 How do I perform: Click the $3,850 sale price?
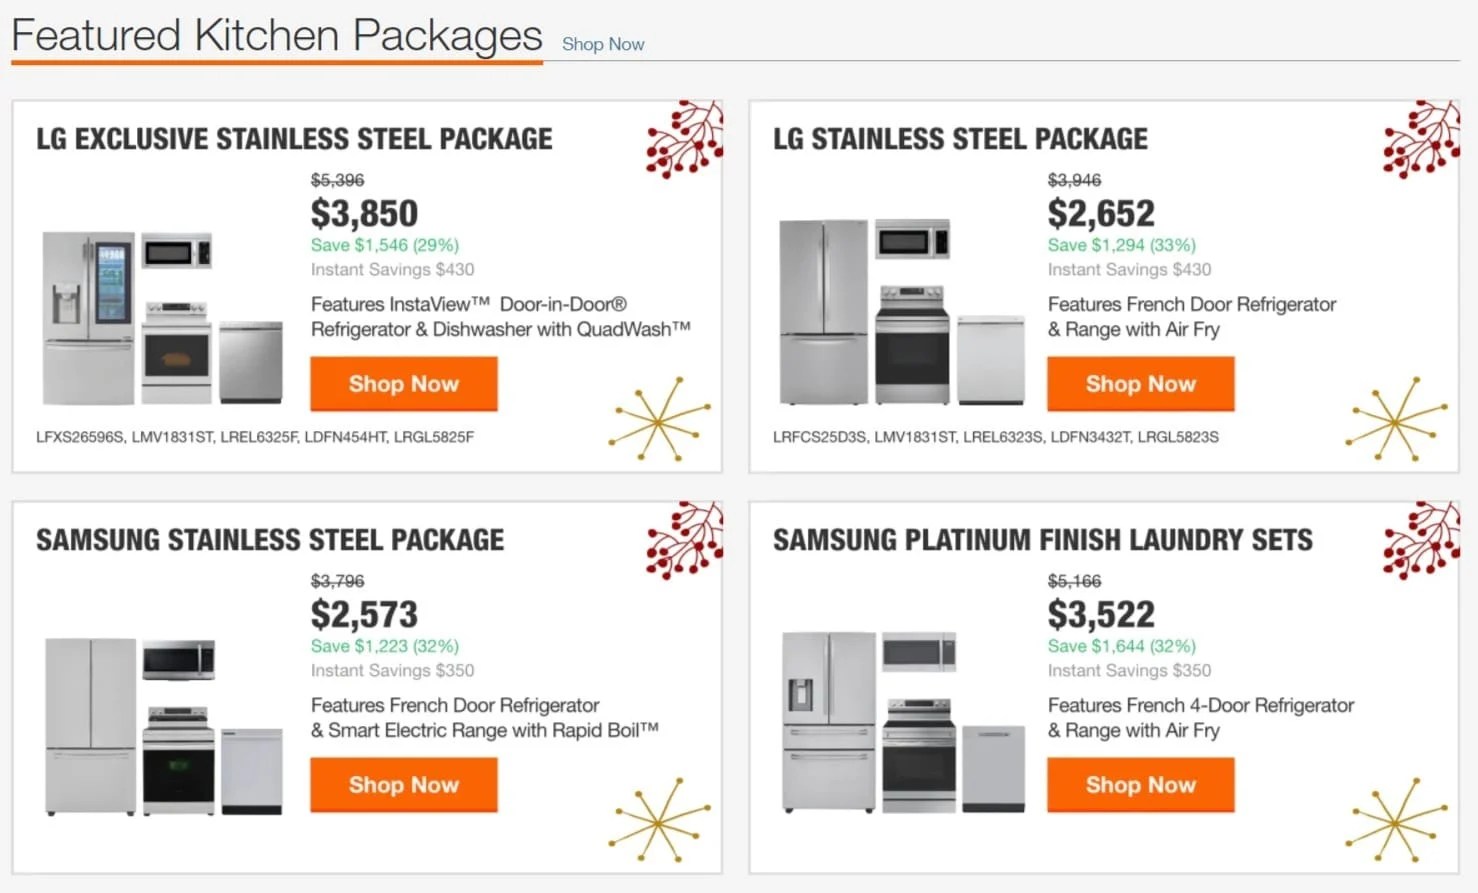(x=363, y=213)
